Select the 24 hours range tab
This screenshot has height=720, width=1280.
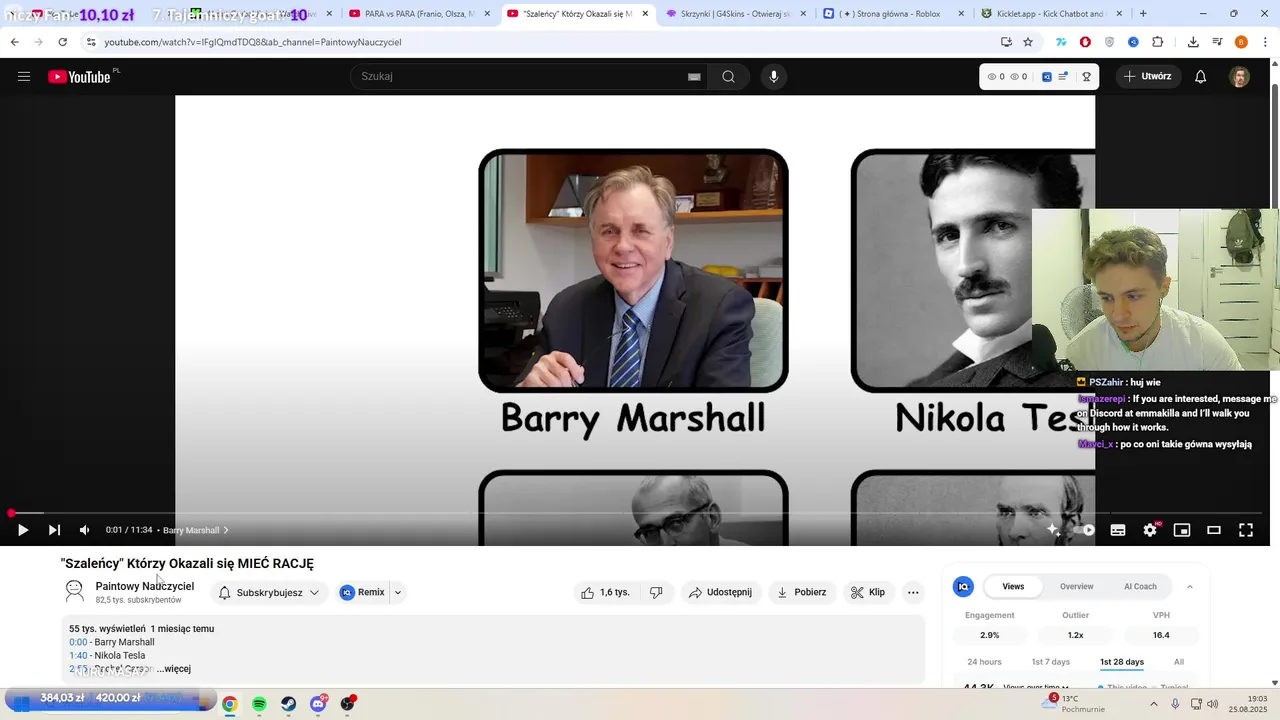tap(984, 662)
